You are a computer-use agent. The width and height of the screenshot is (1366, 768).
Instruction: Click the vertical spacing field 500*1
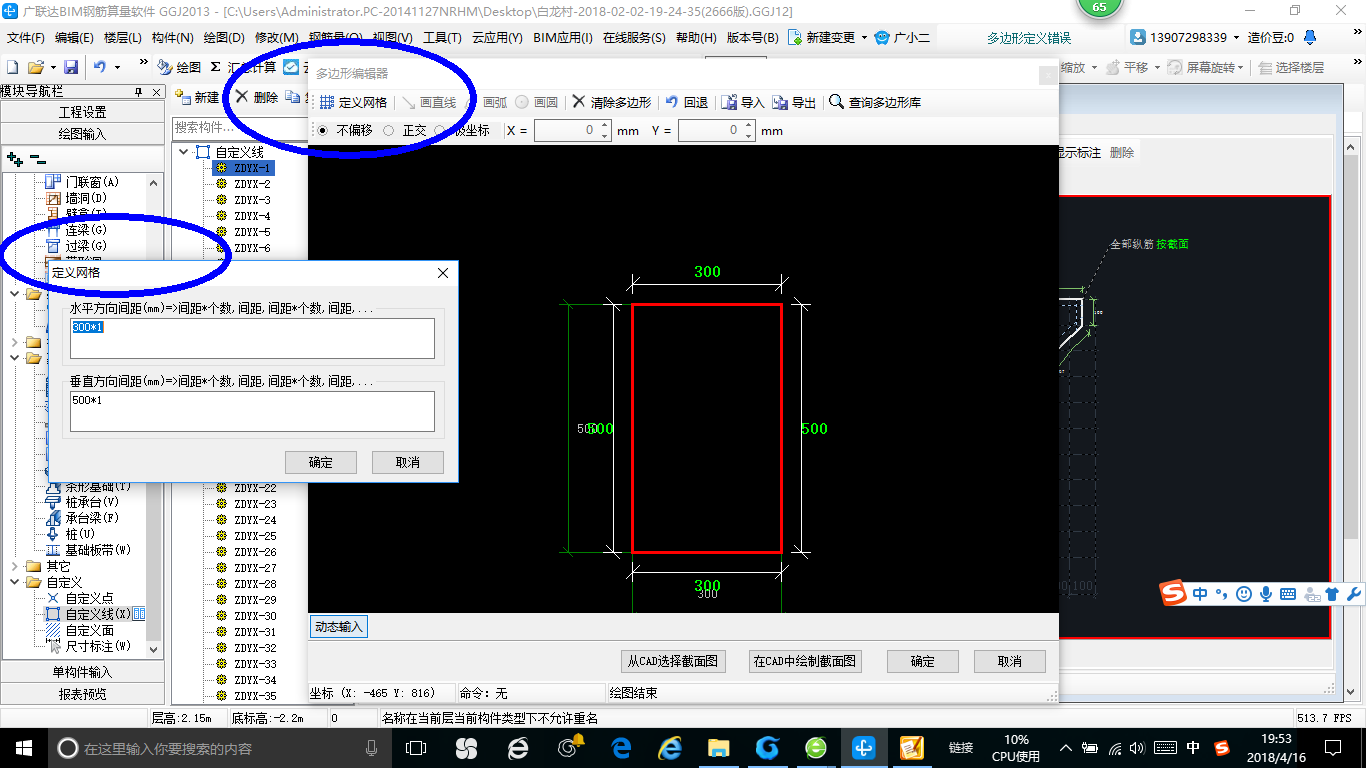252,411
